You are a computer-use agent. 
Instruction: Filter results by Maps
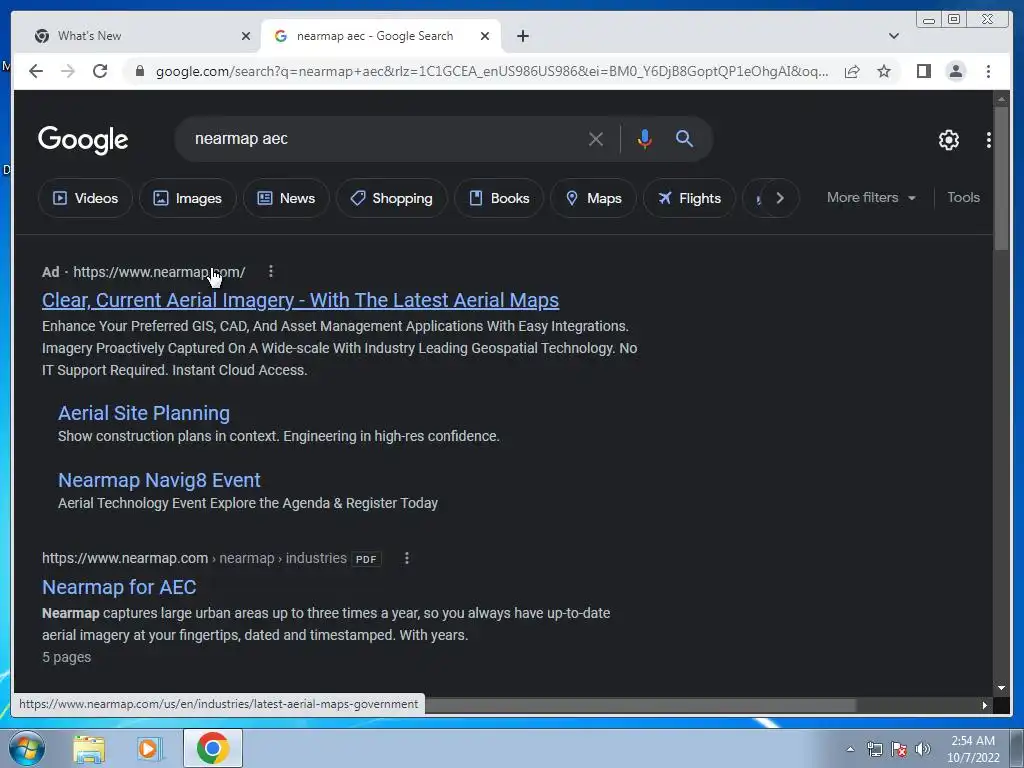click(593, 198)
